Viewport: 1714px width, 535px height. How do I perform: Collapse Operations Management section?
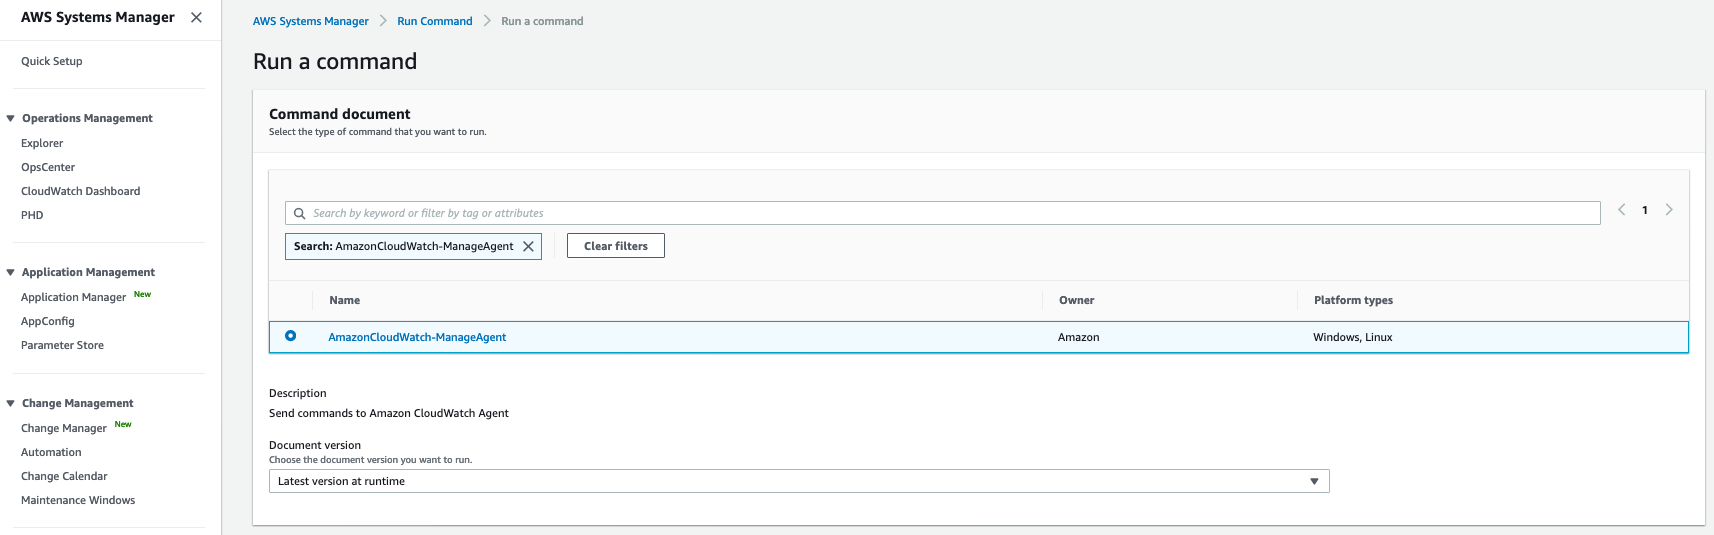(x=11, y=118)
